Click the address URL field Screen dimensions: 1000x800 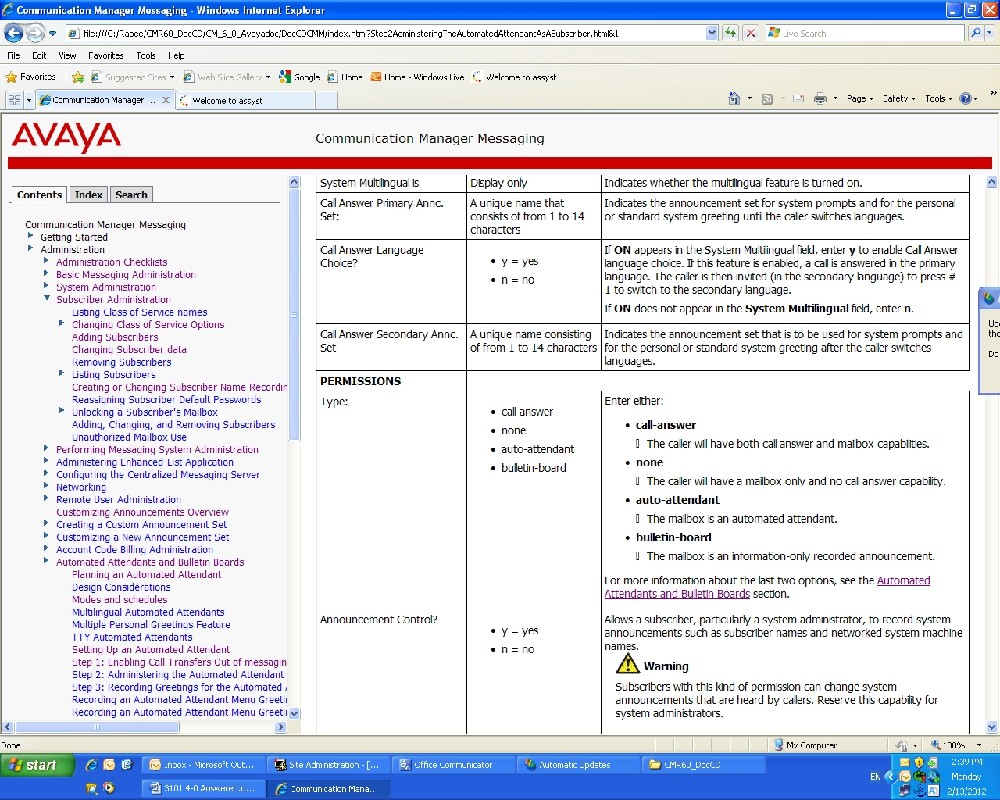tap(392, 33)
